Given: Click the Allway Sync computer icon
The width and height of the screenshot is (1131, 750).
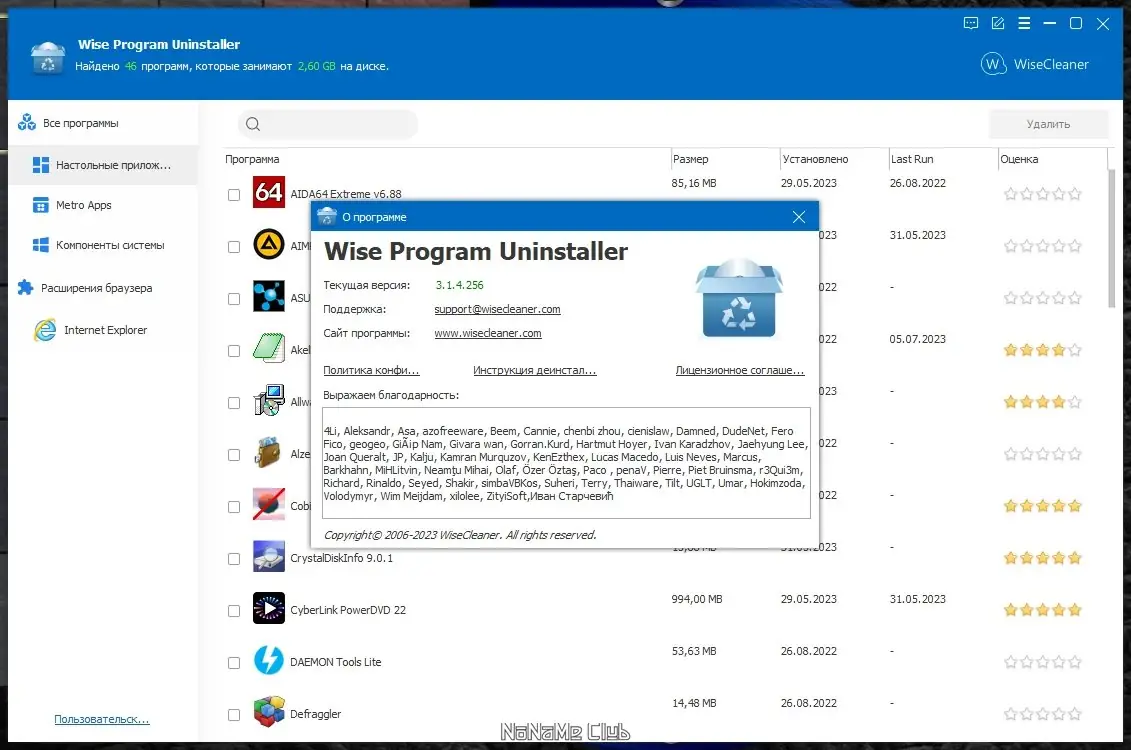Looking at the screenshot, I should click(x=268, y=400).
